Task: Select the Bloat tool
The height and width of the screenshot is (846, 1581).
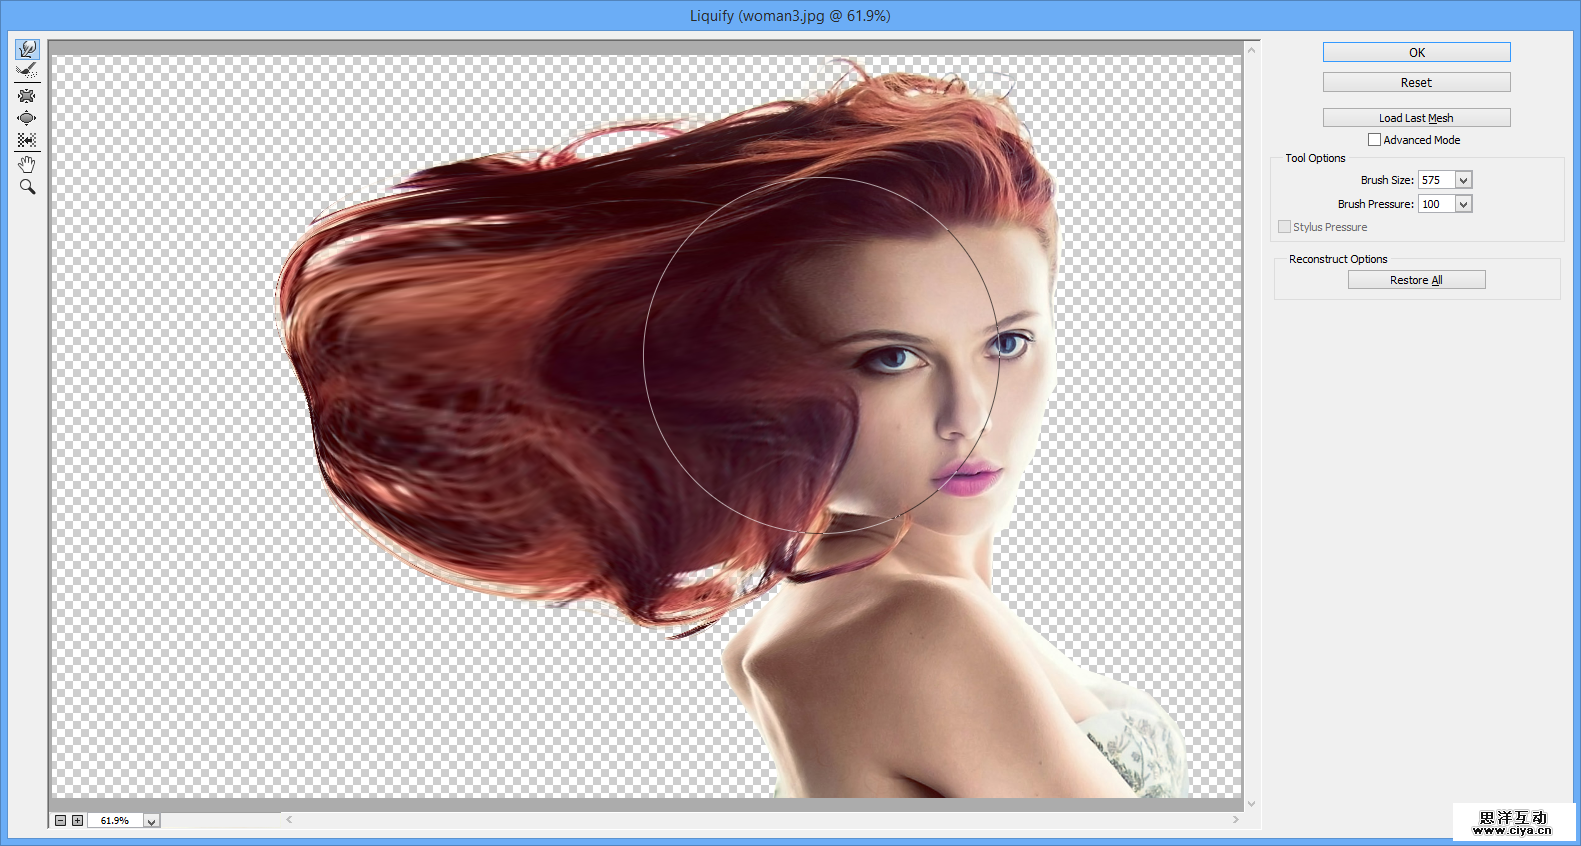Action: [27, 118]
